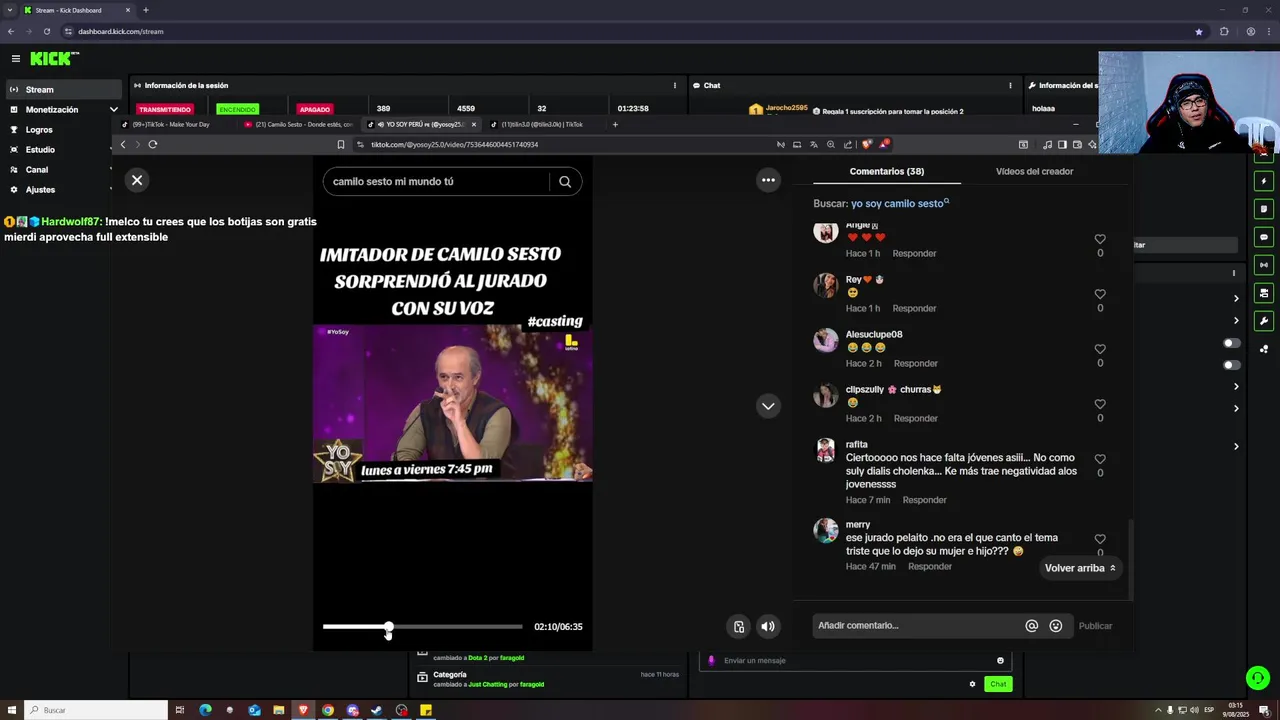Select the tilin3.0 TikTok tab
The image size is (1280, 720).
coord(545,124)
